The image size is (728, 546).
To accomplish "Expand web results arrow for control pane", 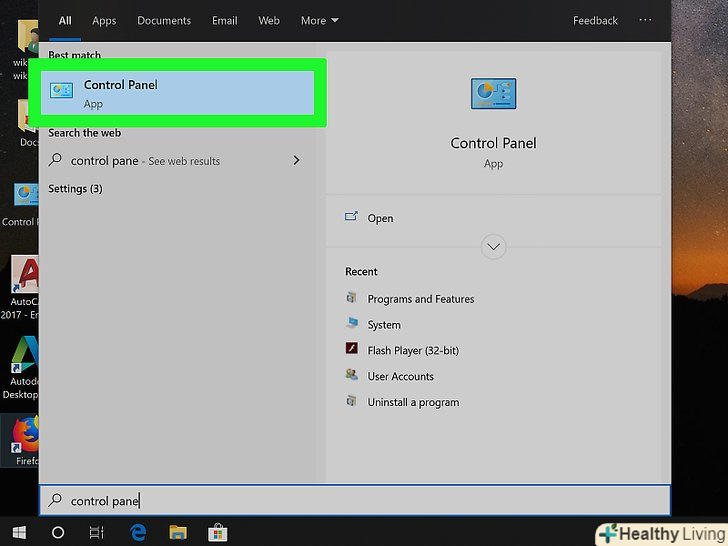I will pyautogui.click(x=296, y=160).
